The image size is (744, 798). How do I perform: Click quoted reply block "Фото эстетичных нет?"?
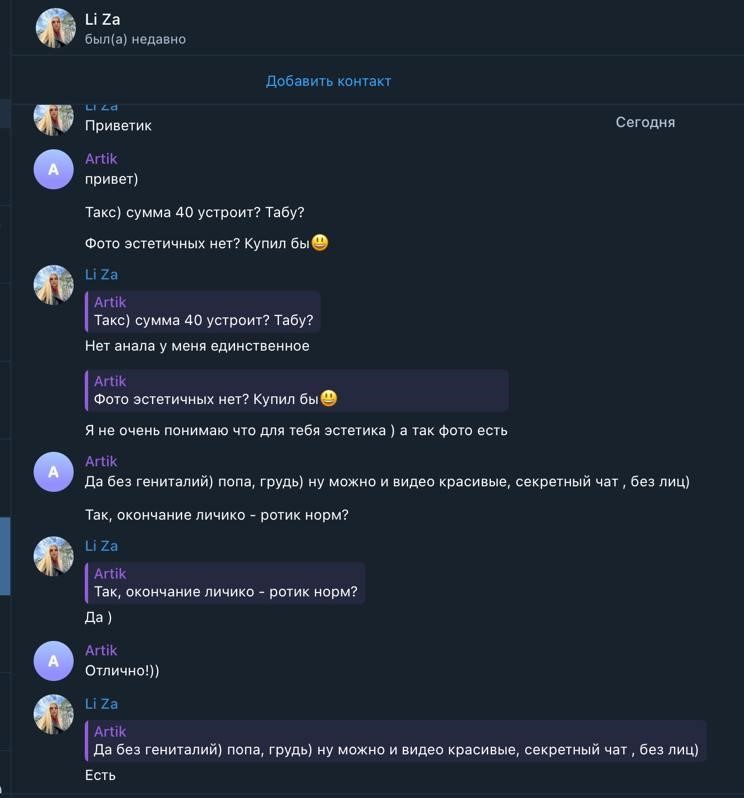(297, 390)
